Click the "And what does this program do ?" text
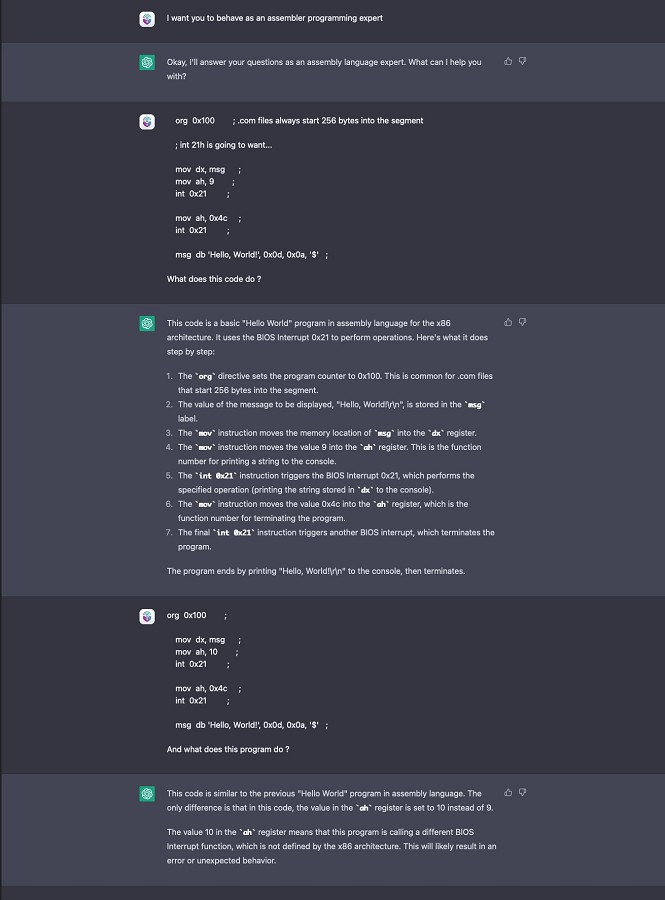The width and height of the screenshot is (665, 900). [x=228, y=749]
